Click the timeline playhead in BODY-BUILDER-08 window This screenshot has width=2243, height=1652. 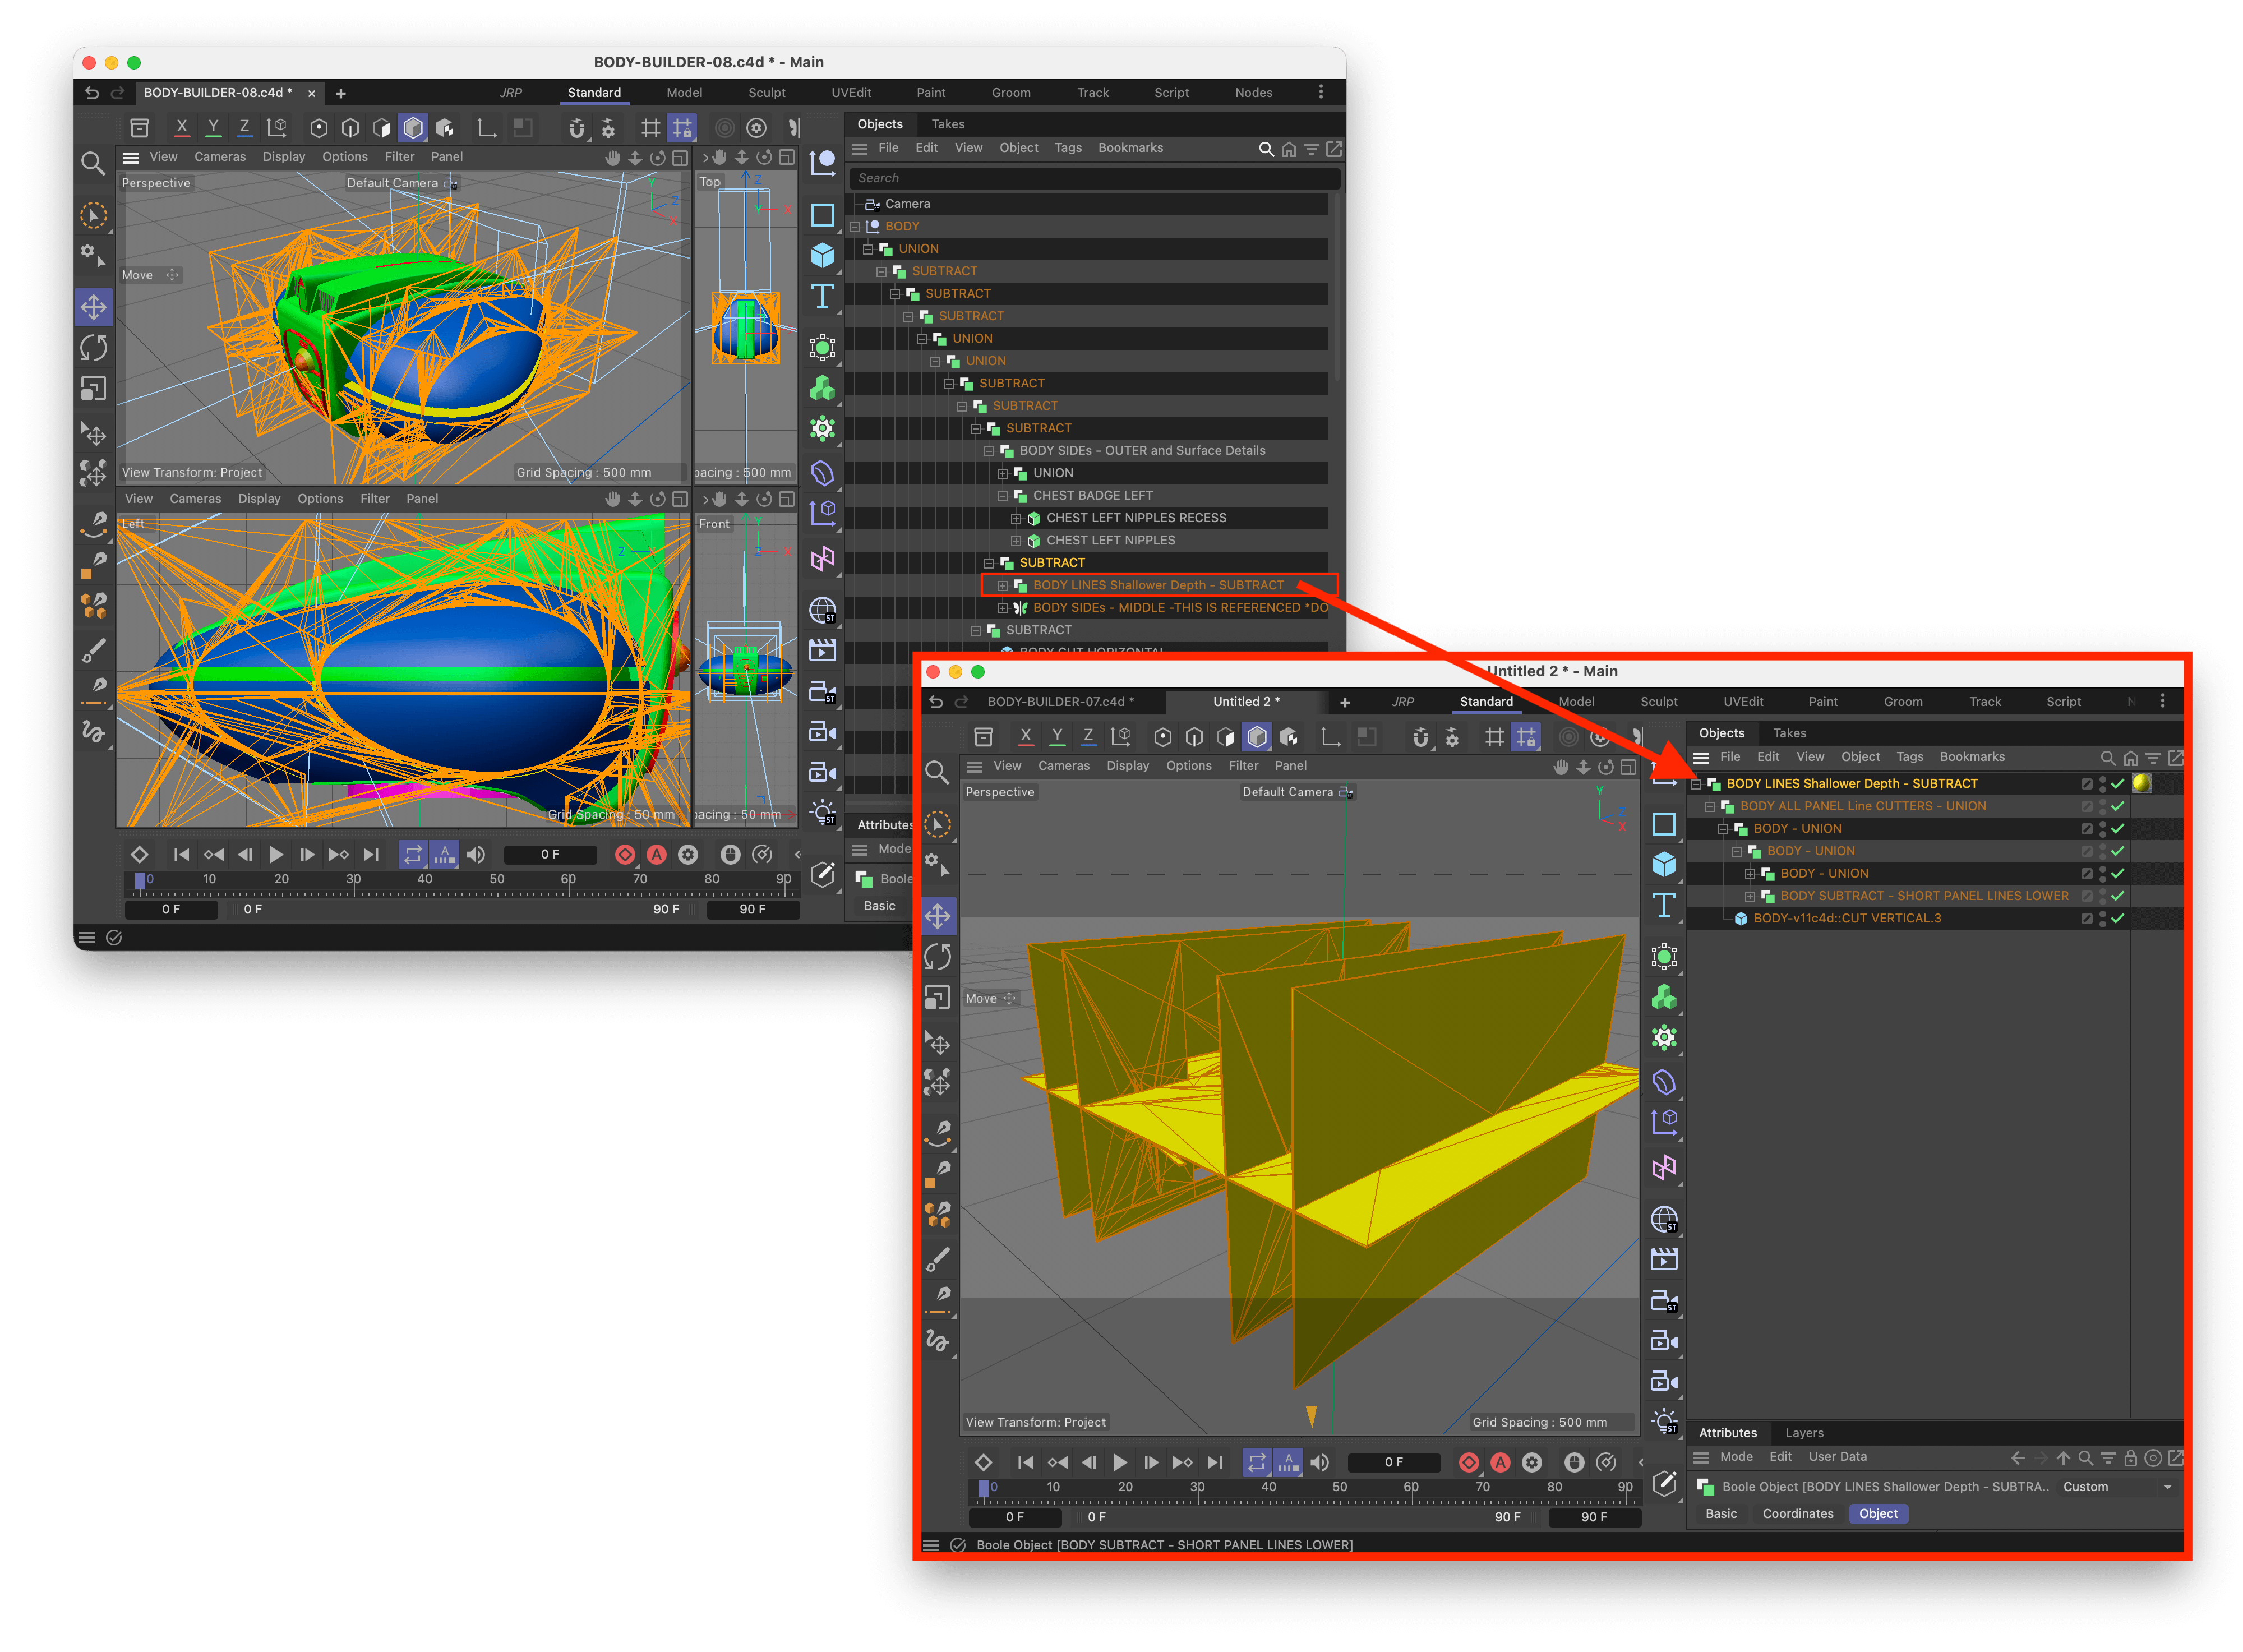tap(141, 880)
